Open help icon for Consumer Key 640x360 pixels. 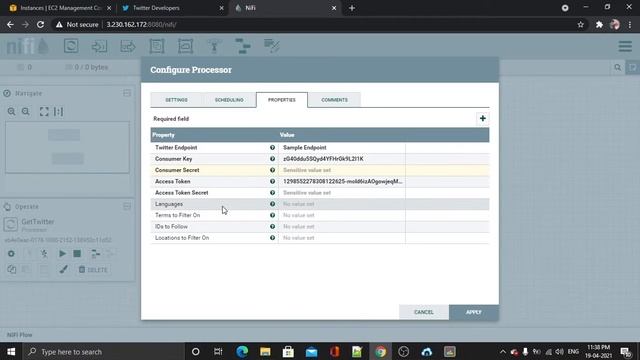(272, 159)
